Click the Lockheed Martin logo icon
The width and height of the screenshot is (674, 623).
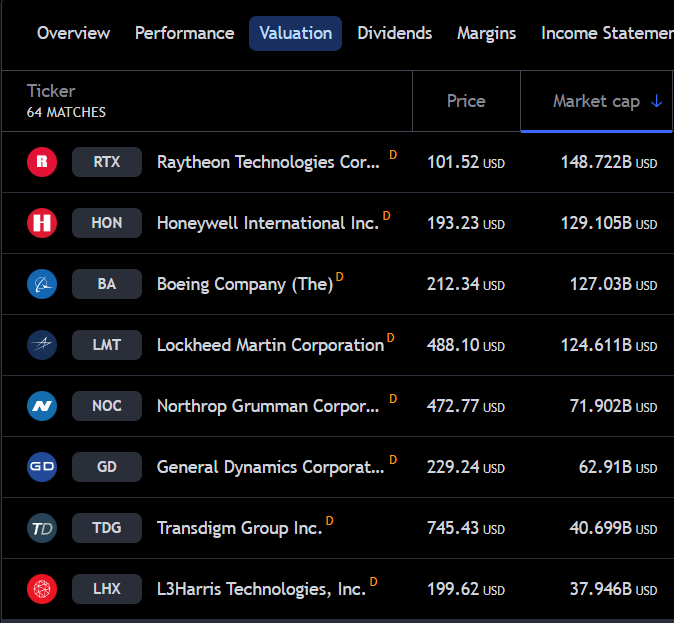click(42, 345)
